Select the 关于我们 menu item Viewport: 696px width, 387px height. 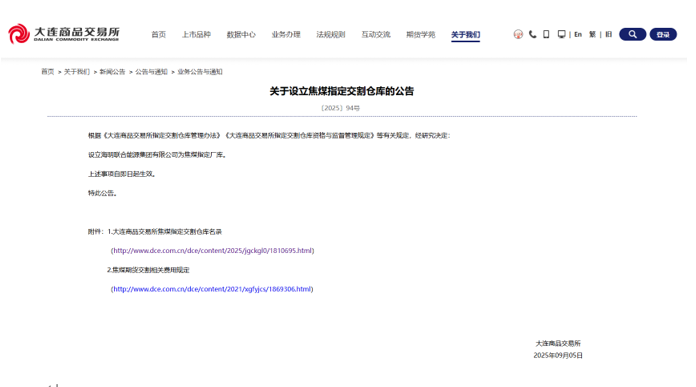pos(466,35)
